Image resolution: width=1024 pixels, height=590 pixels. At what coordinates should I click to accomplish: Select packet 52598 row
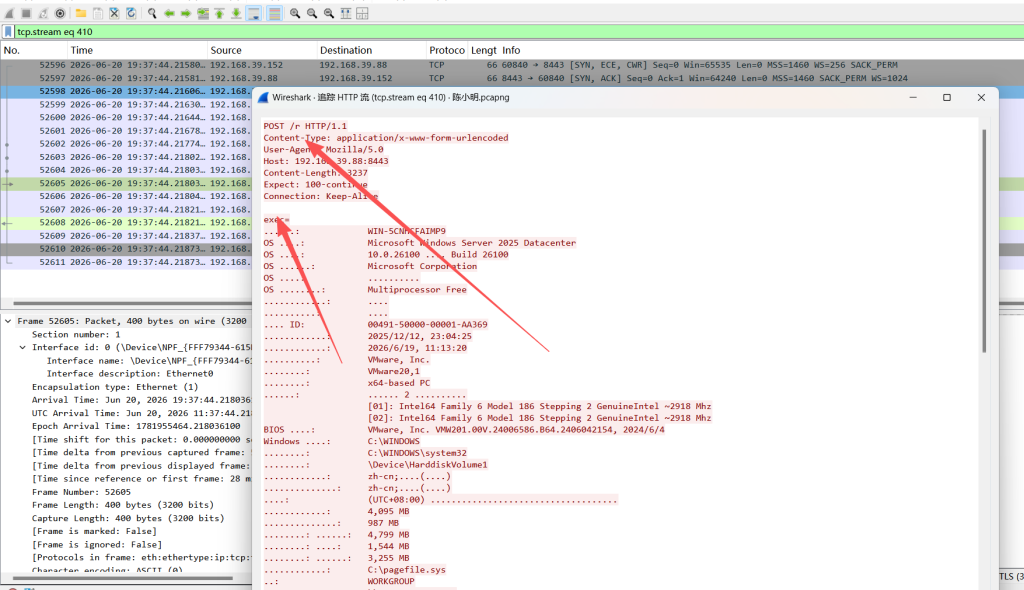[x=126, y=91]
